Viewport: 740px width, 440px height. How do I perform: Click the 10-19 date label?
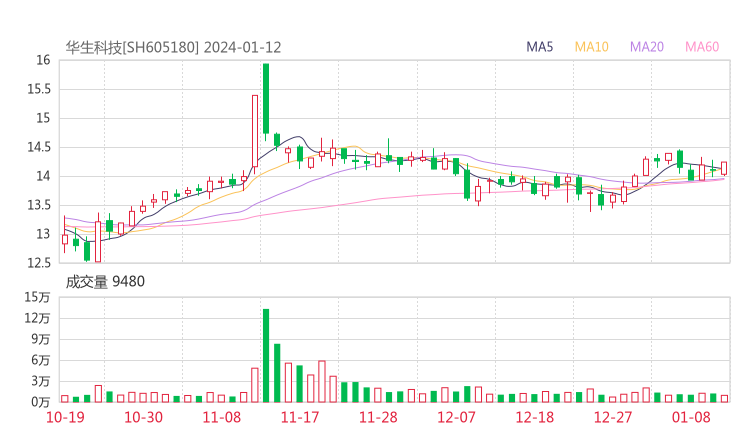click(65, 418)
